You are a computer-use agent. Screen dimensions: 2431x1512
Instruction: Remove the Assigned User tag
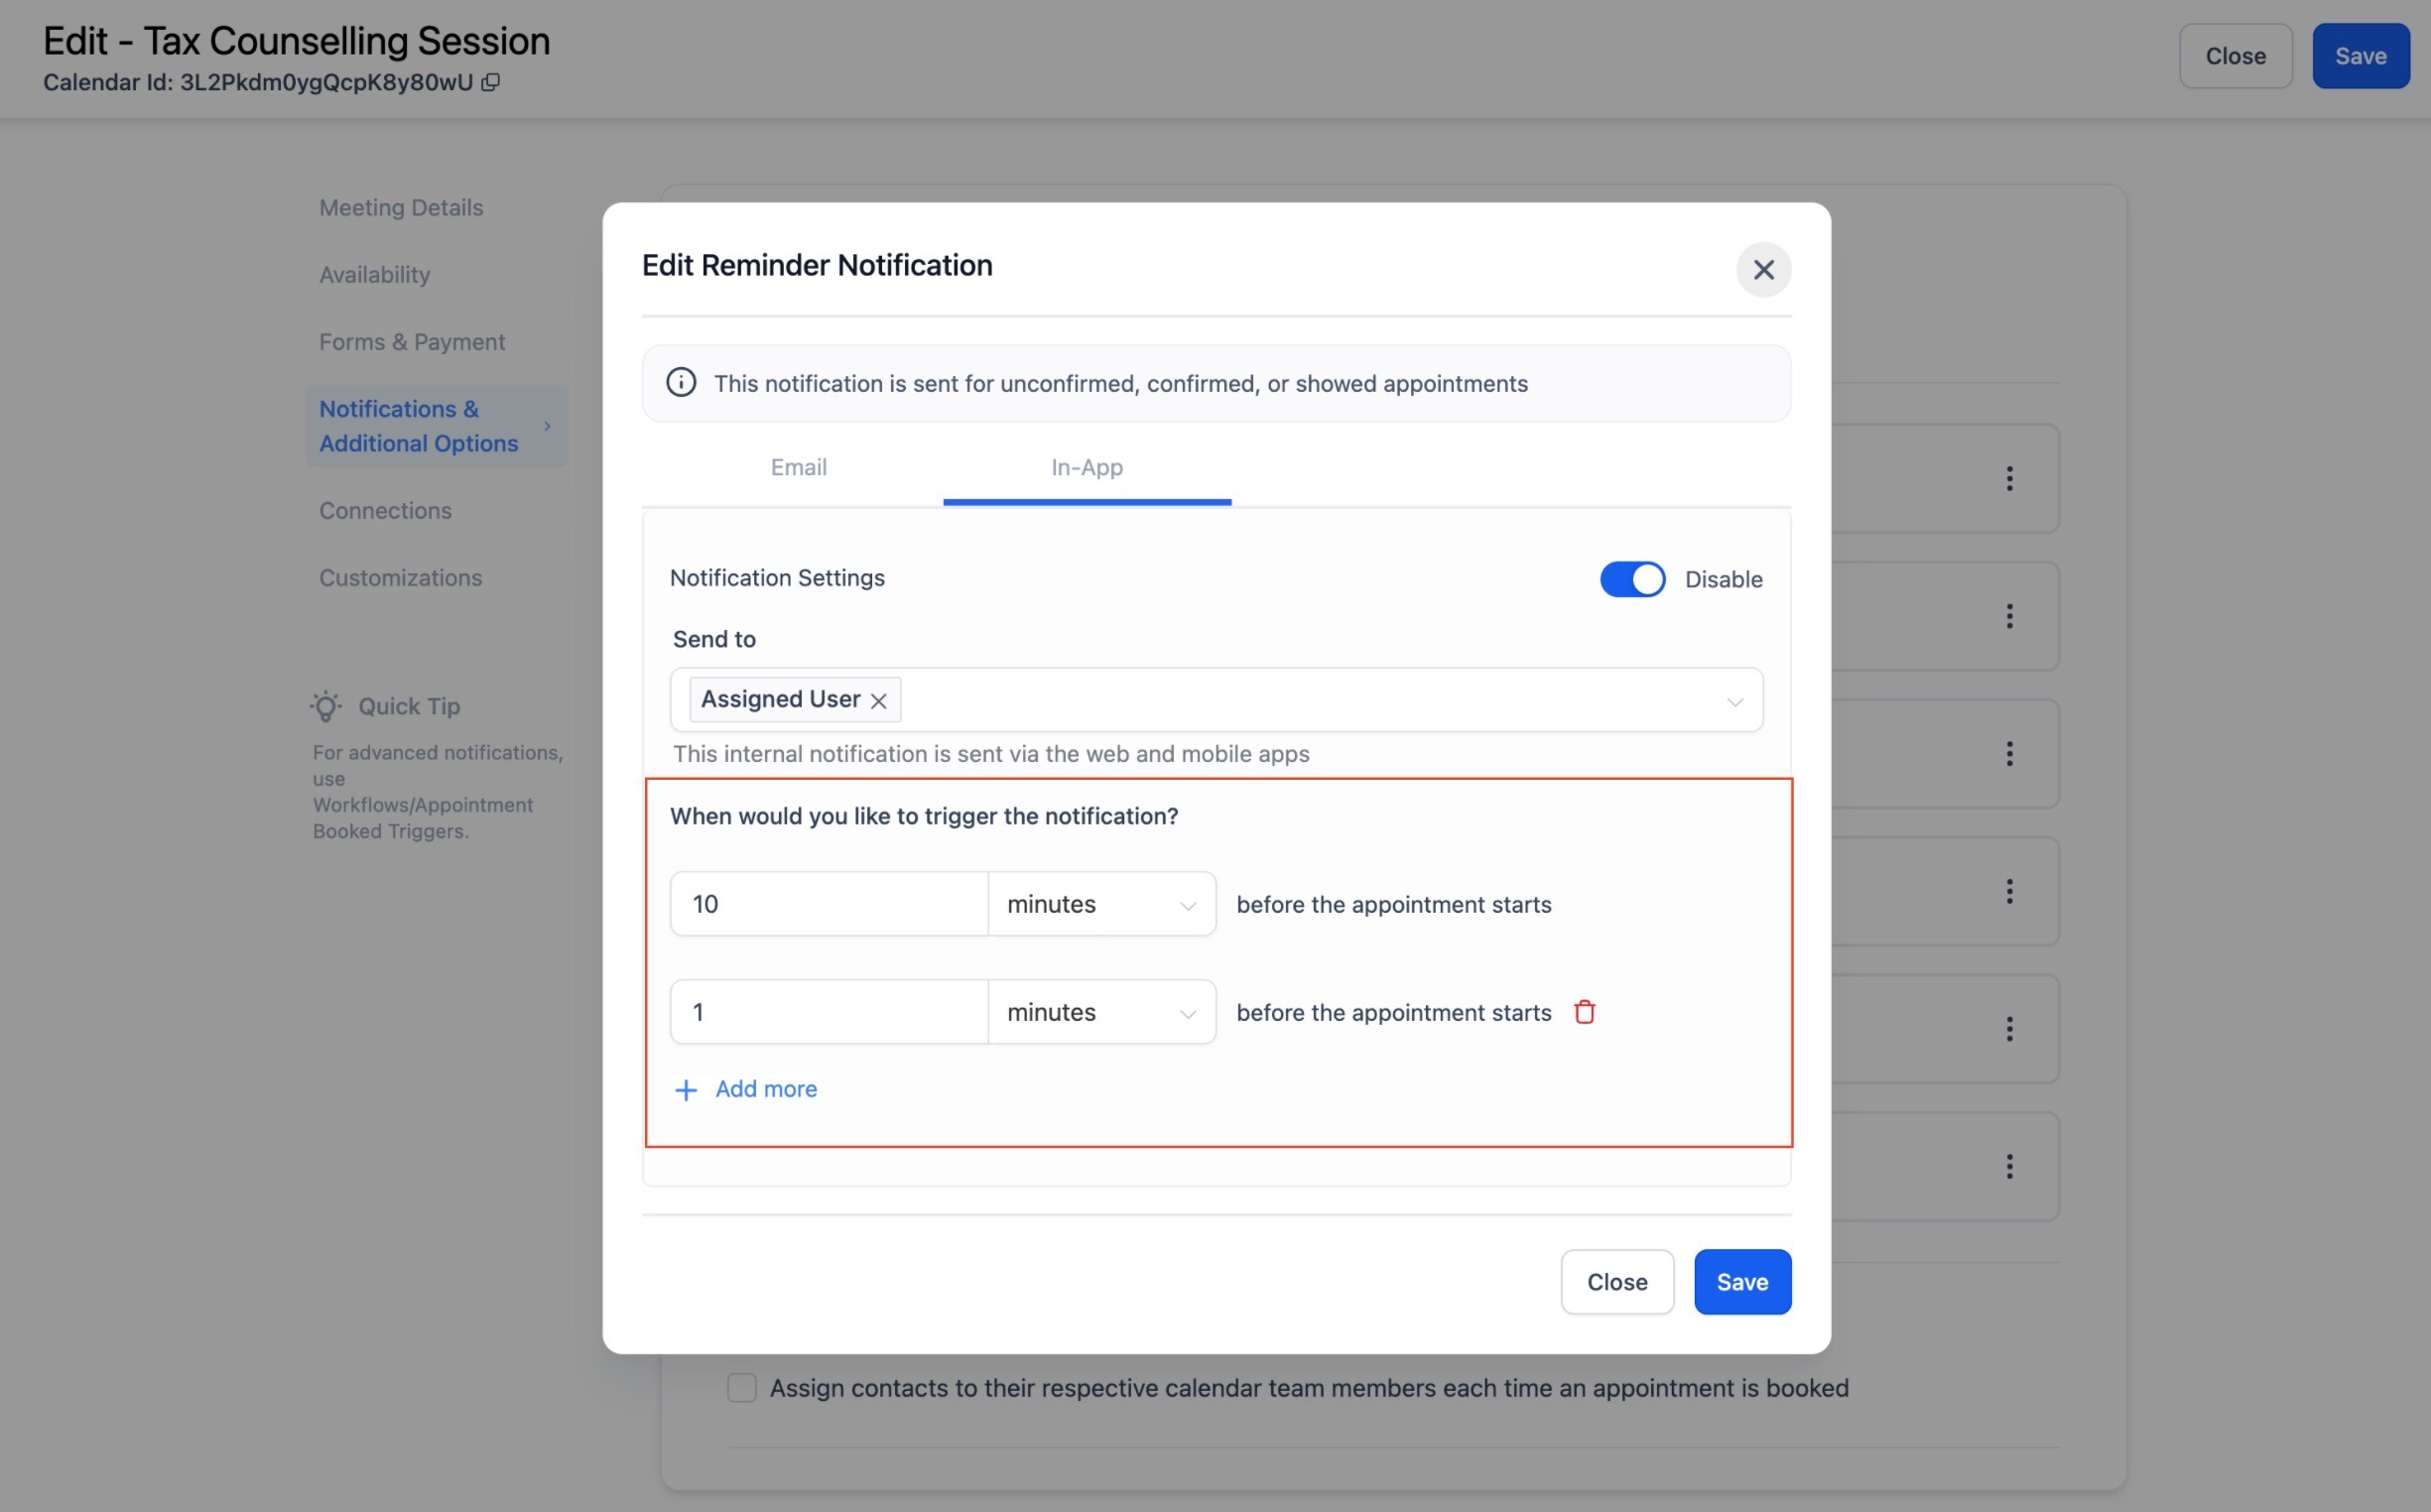pyautogui.click(x=878, y=701)
